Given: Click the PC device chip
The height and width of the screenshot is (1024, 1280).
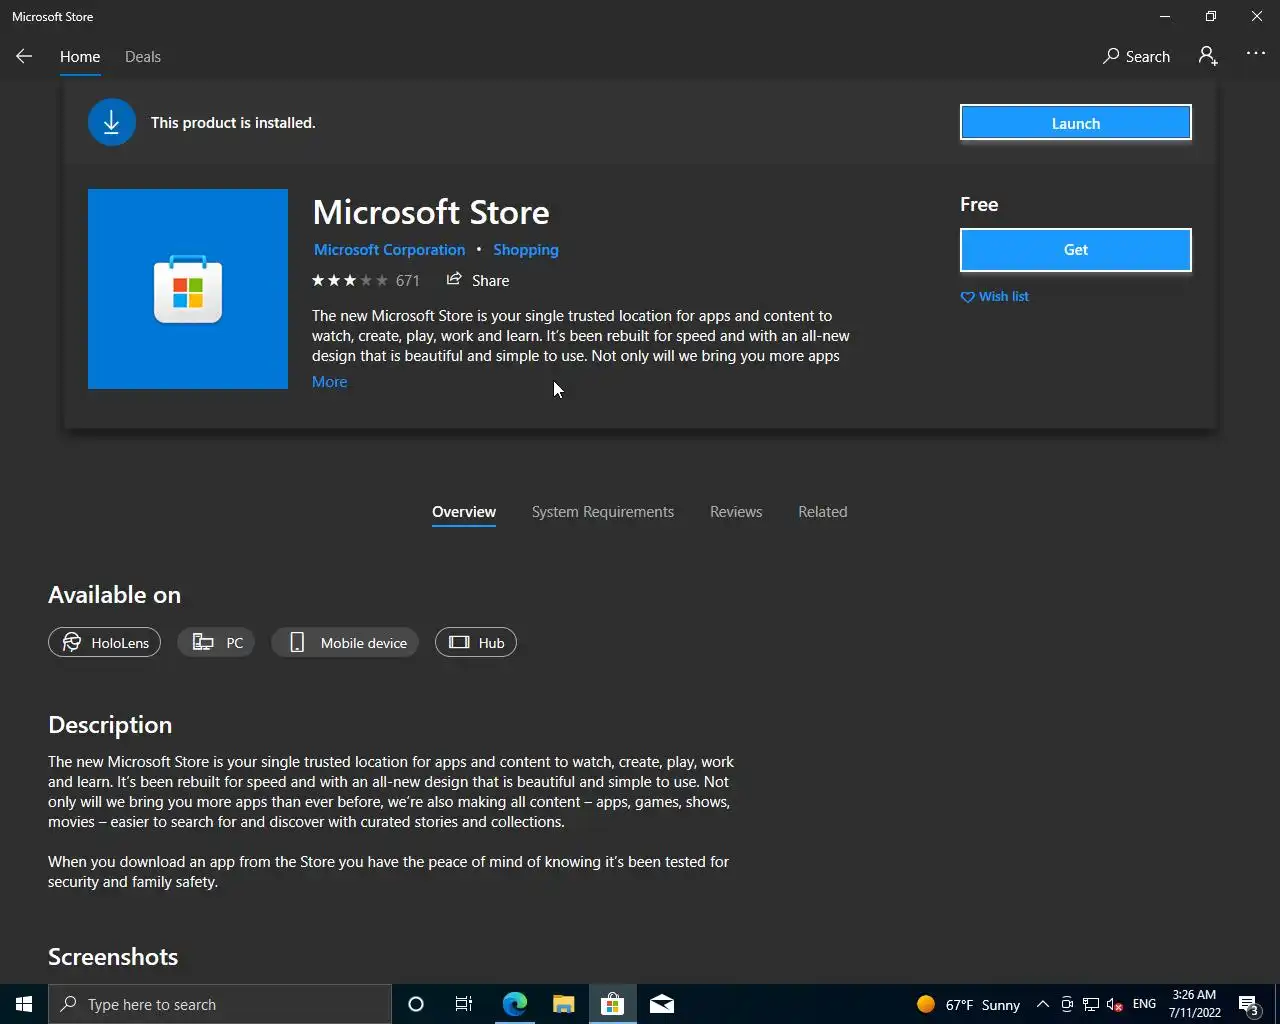Looking at the screenshot, I should click(217, 643).
